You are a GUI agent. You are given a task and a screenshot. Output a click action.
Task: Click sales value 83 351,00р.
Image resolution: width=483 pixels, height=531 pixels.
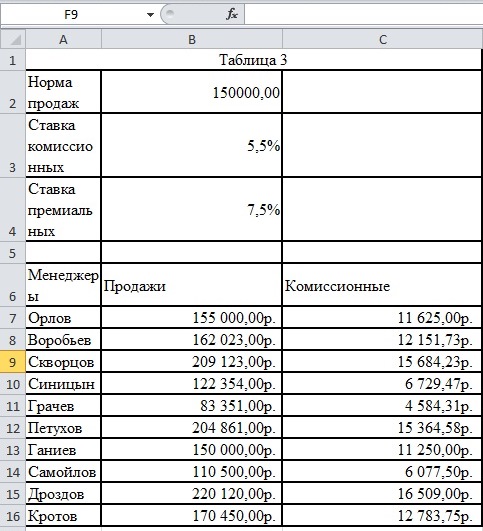tap(191, 406)
